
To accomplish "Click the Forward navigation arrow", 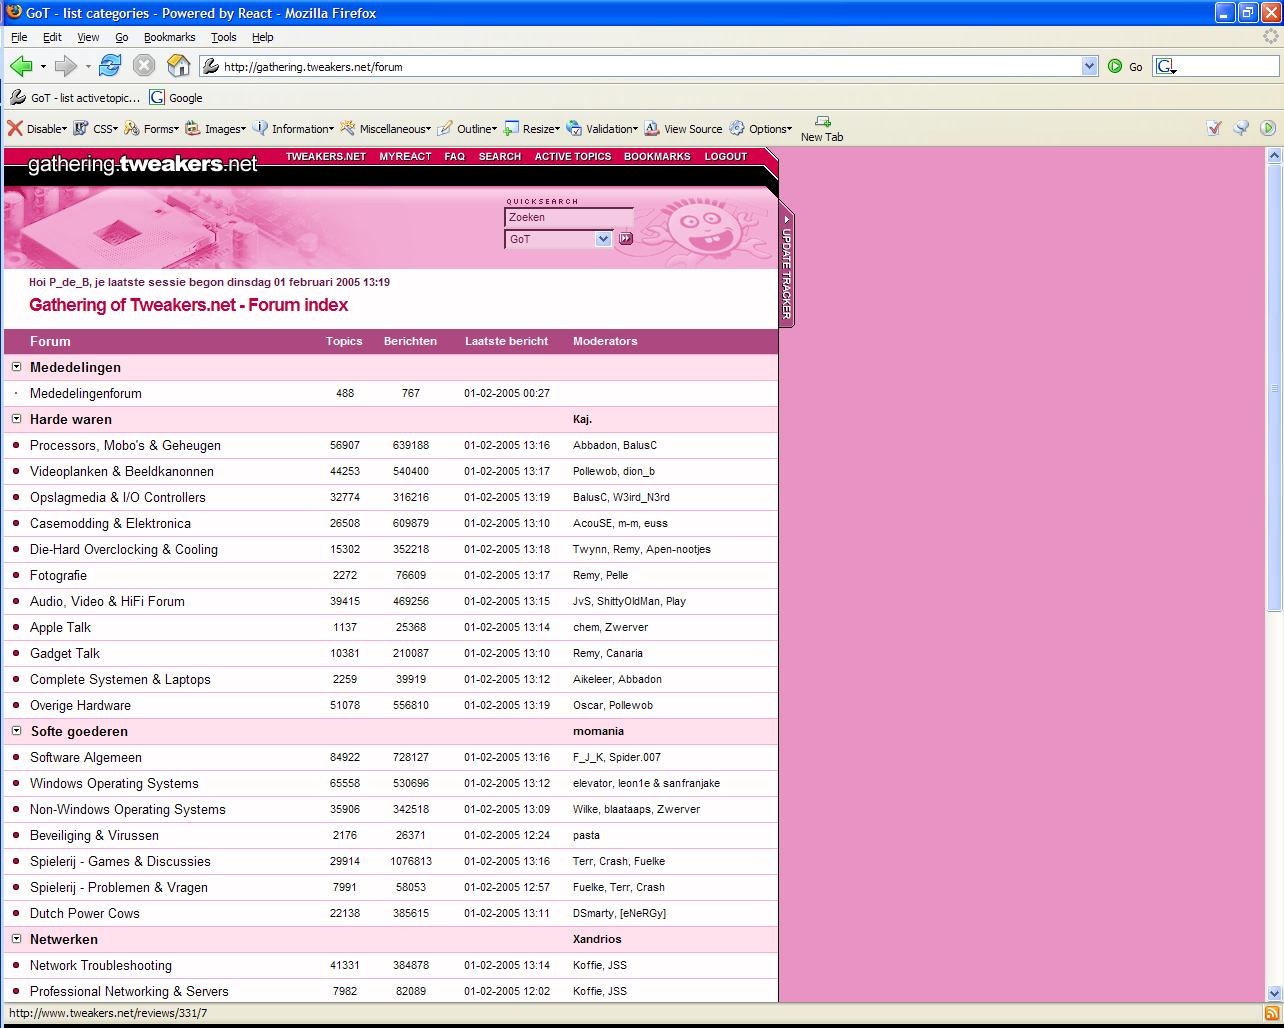I will pyautogui.click(x=65, y=66).
